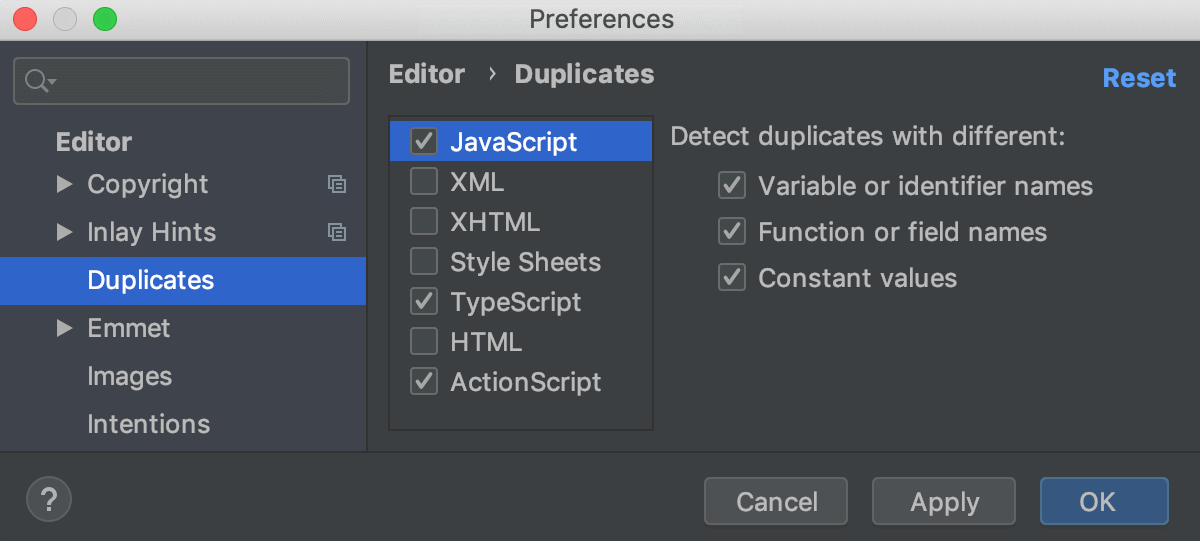Image resolution: width=1200 pixels, height=541 pixels.
Task: Expand the Copyright tree node
Action: (65, 184)
